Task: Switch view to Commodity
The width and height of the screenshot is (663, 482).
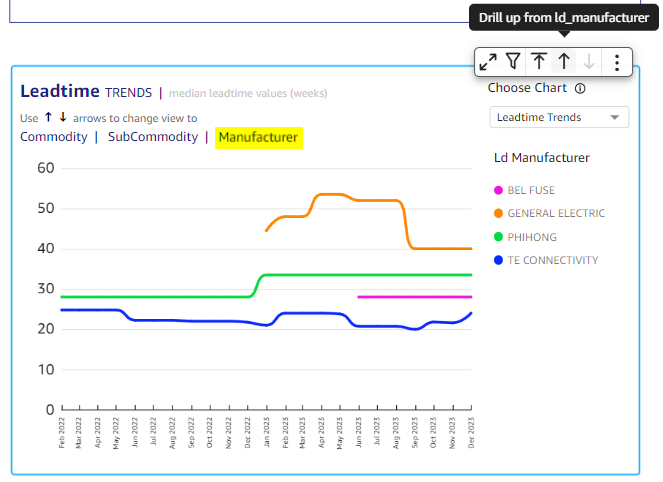Action: point(53,137)
